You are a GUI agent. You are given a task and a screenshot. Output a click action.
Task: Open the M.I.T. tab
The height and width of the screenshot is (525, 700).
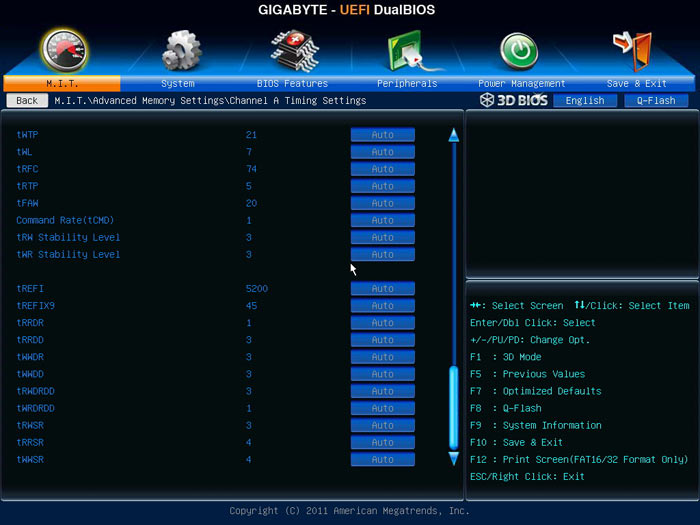tap(62, 83)
